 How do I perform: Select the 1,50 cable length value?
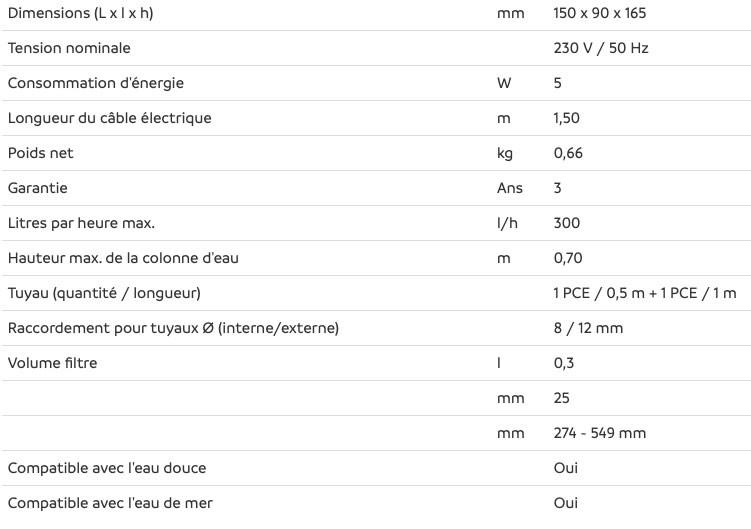point(567,118)
